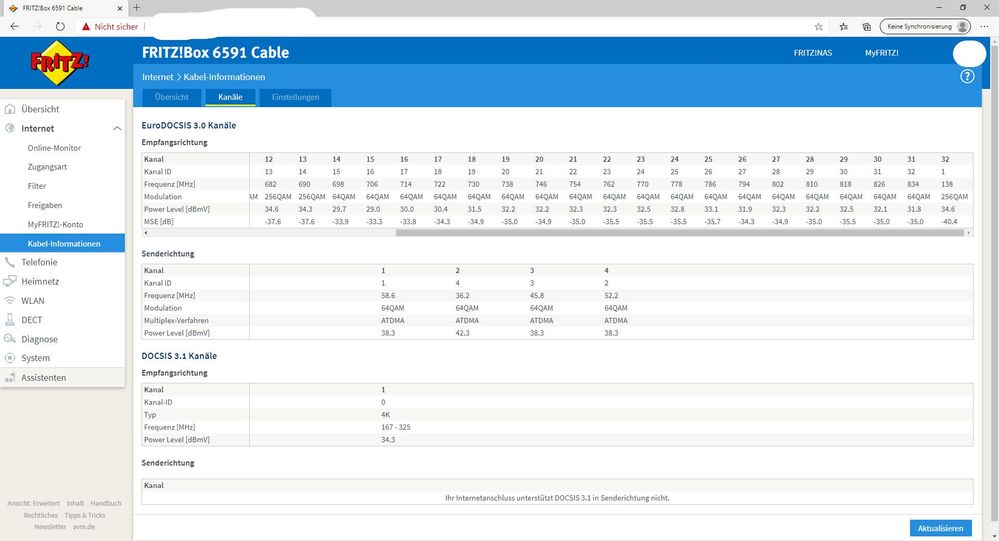Screen dimensions: 999x541
Task: Click the FRITZ!Box 6591 Cable browser tab
Action: 64,8
